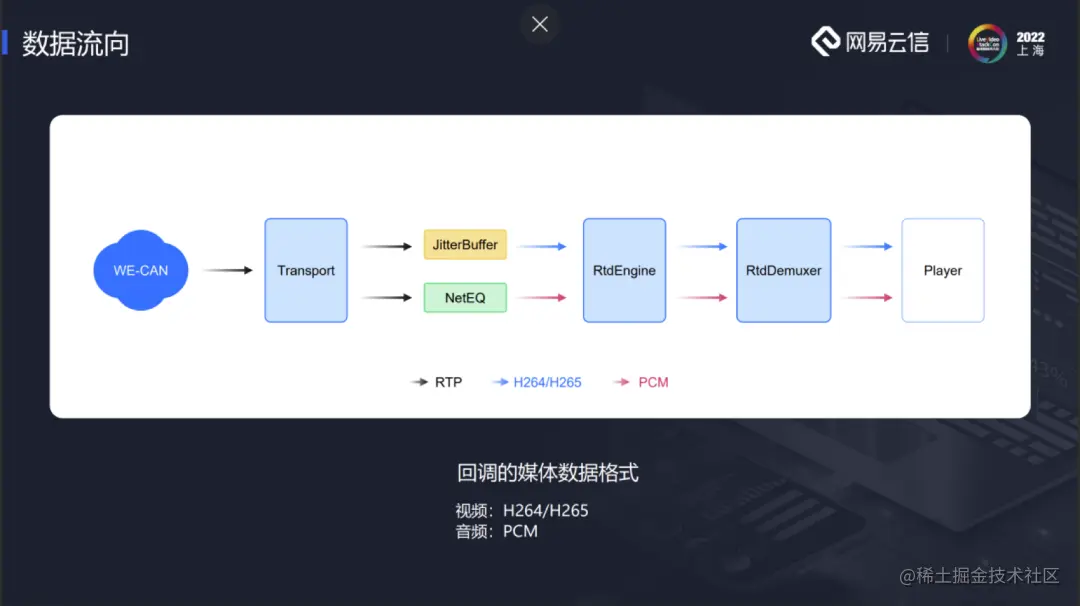The height and width of the screenshot is (606, 1080).
Task: Click the black arrow icon beside RTP legend
Action: tap(419, 382)
